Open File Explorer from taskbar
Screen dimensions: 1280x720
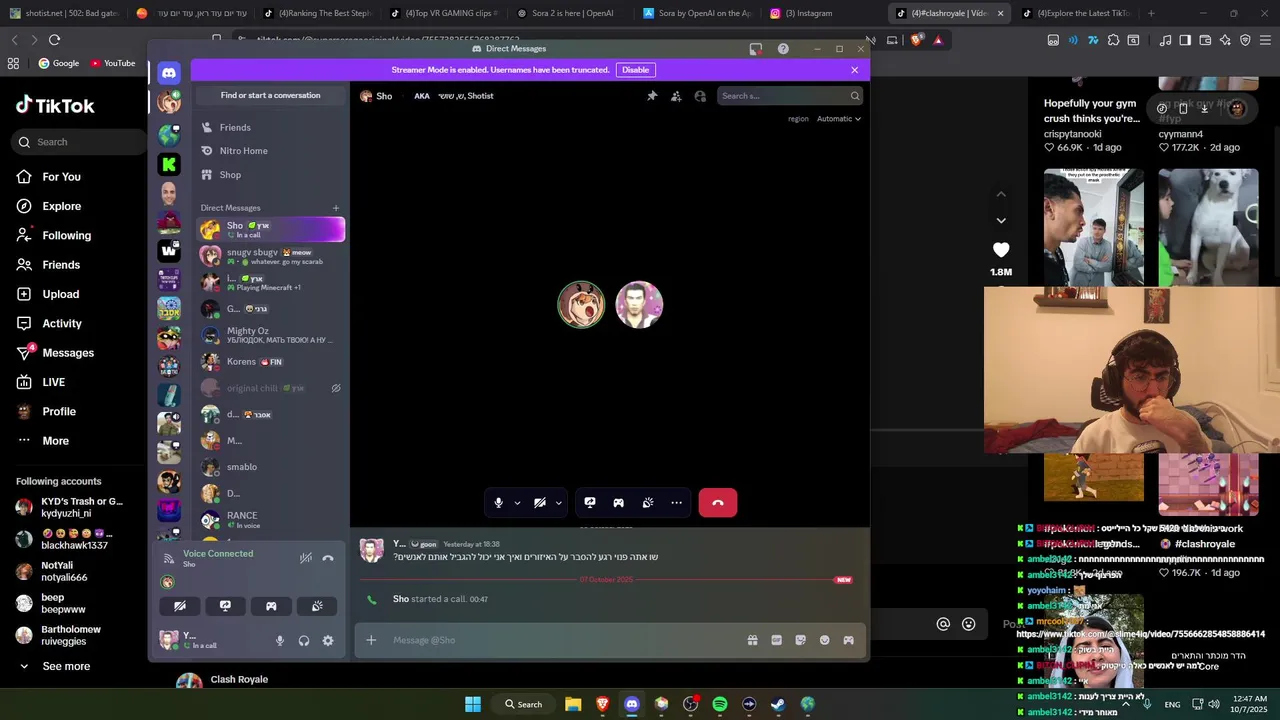click(573, 704)
